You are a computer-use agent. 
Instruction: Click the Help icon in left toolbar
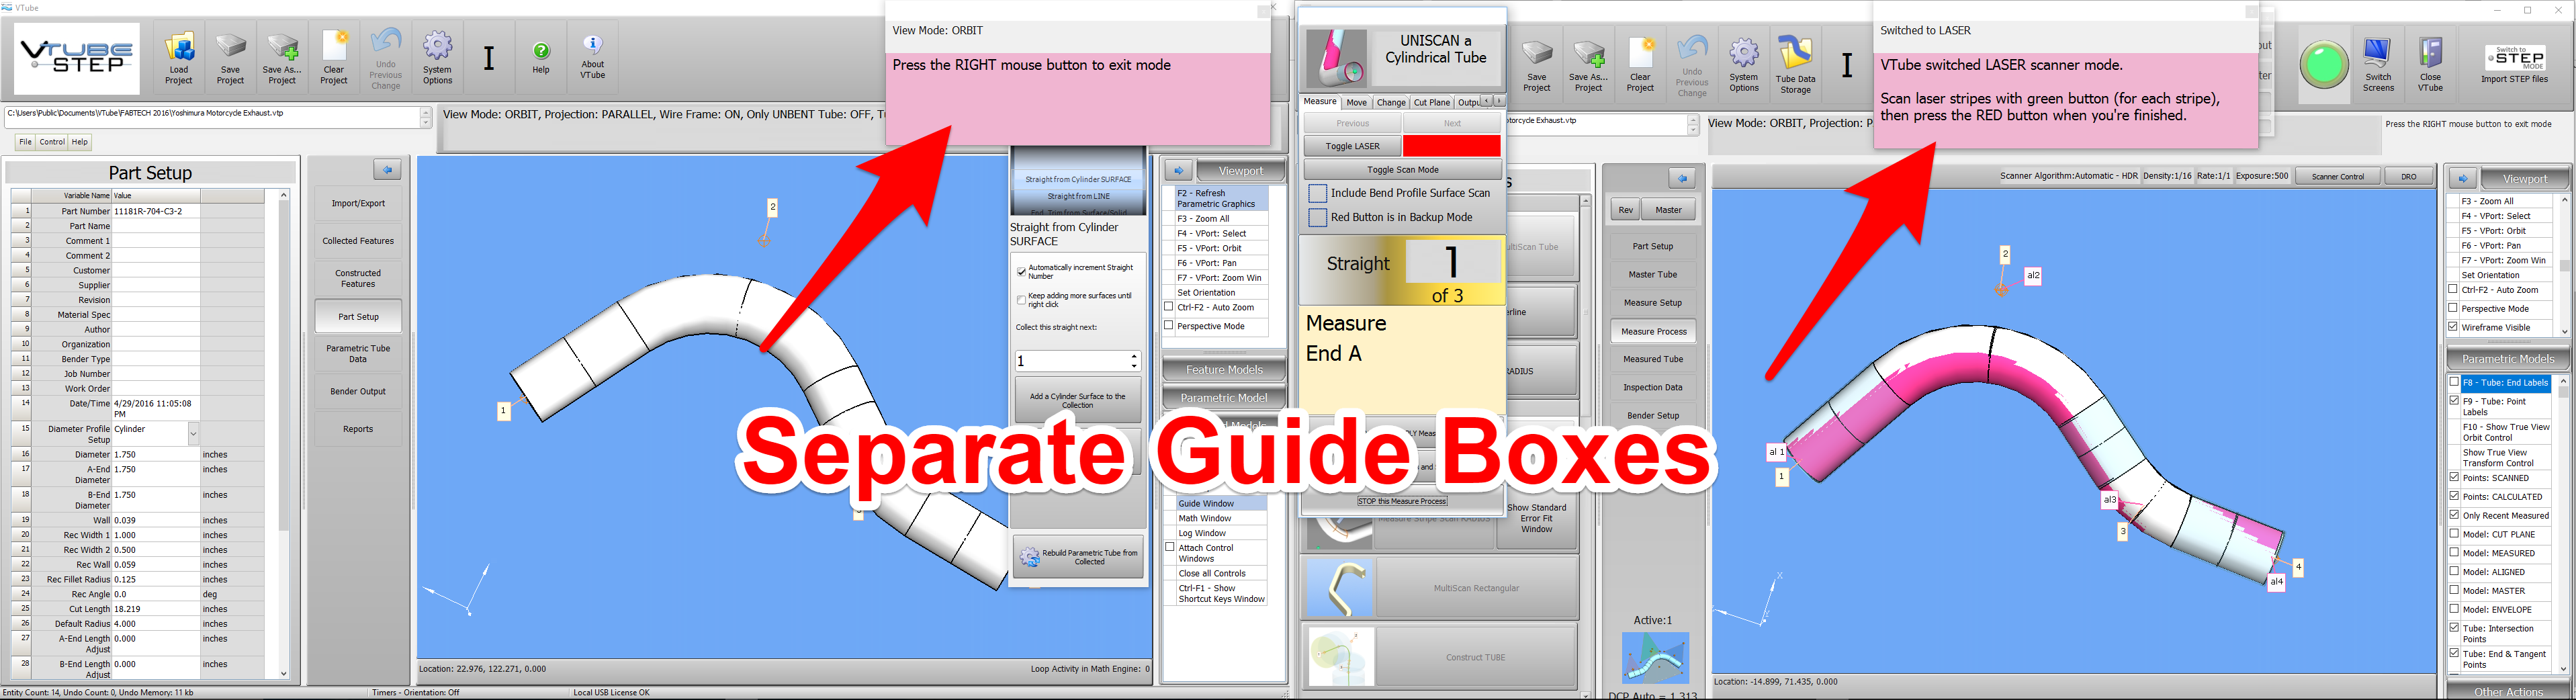click(541, 58)
